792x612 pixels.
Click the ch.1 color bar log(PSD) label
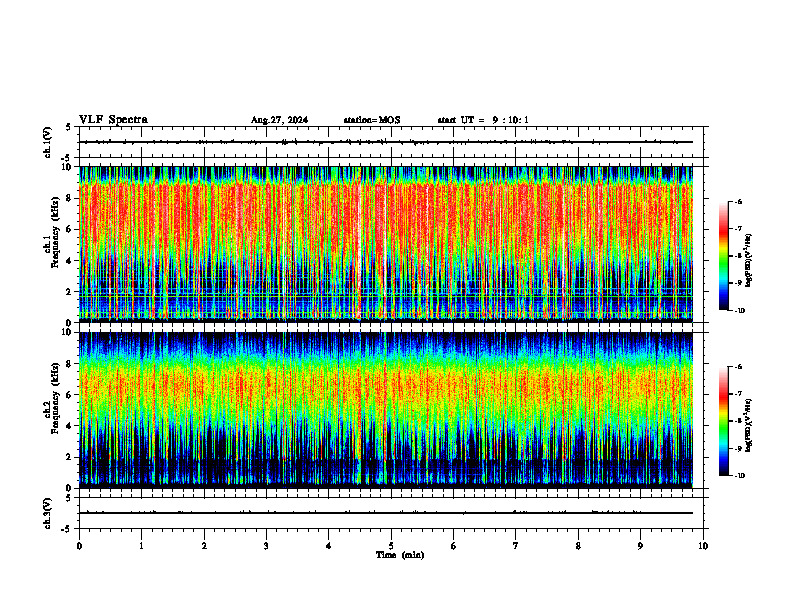[749, 260]
